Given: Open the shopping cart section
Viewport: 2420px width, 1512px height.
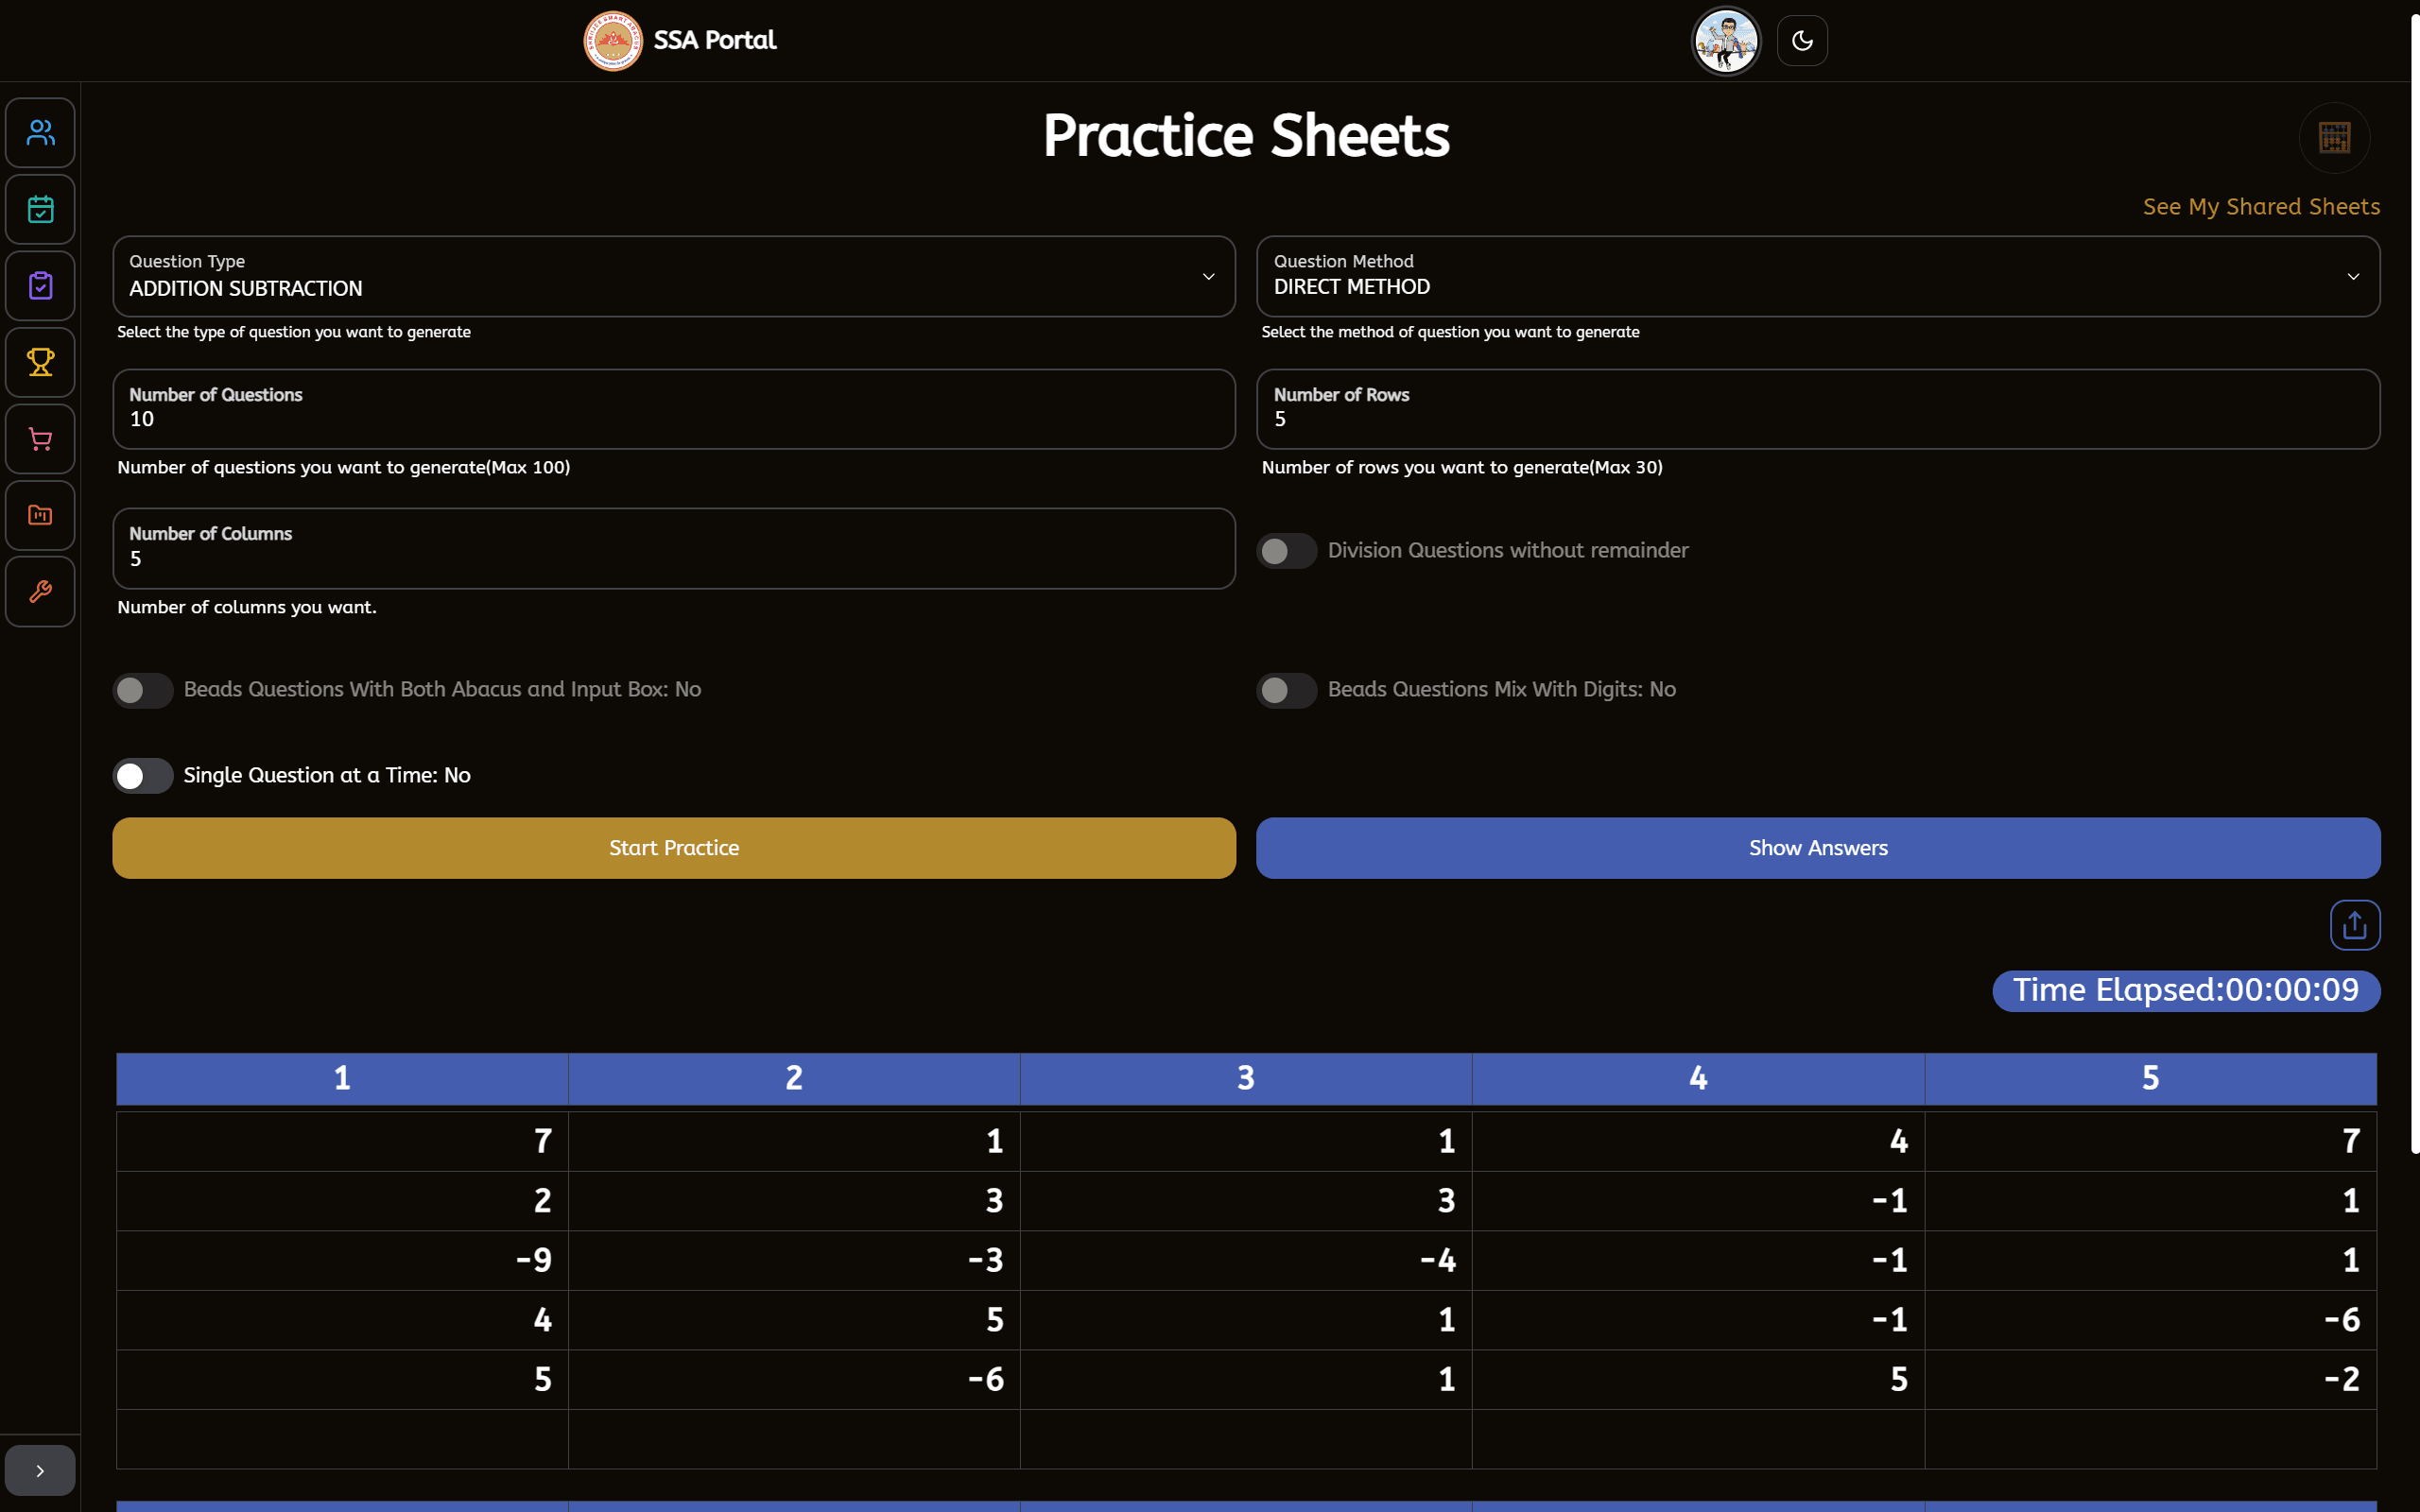Looking at the screenshot, I should [x=40, y=438].
